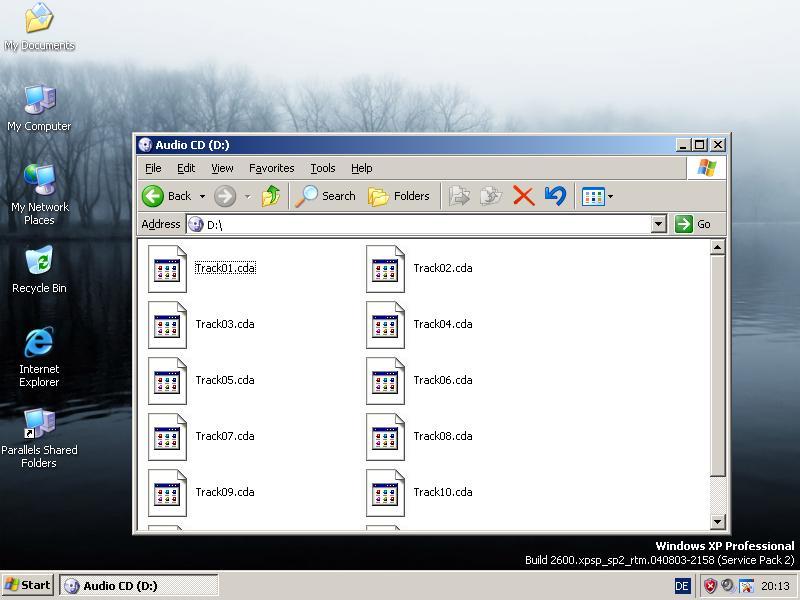Expand the Address bar dropdown
Viewport: 800px width, 600px height.
(658, 225)
